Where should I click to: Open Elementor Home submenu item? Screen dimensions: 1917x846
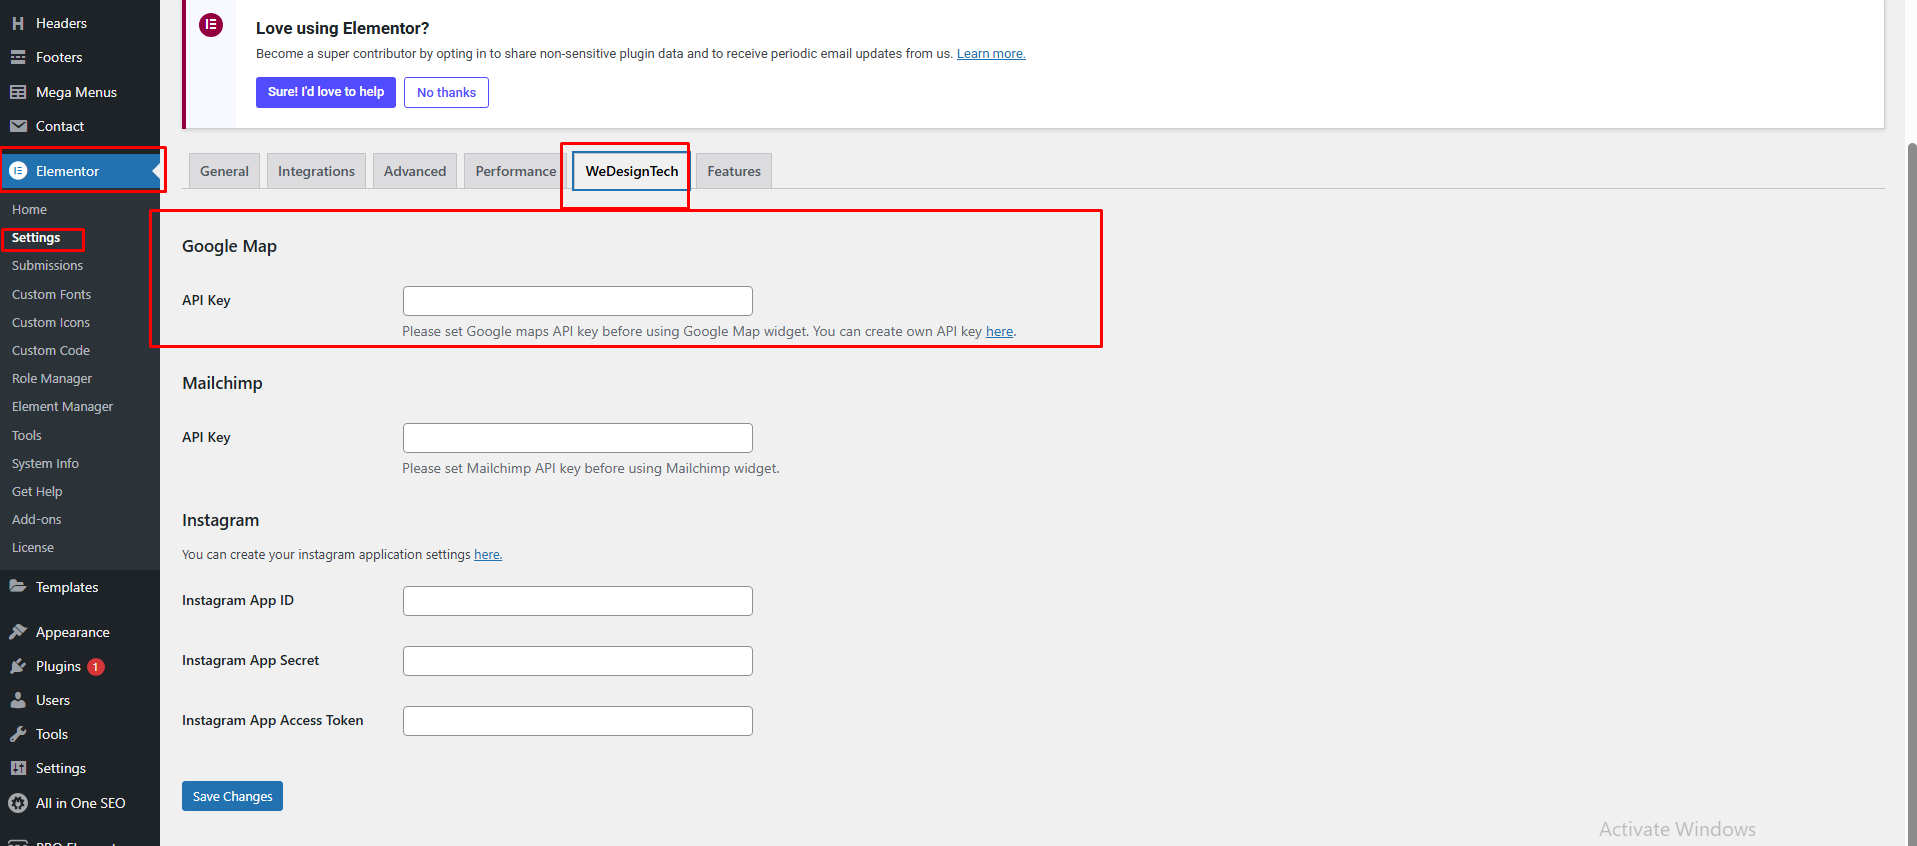(x=30, y=209)
